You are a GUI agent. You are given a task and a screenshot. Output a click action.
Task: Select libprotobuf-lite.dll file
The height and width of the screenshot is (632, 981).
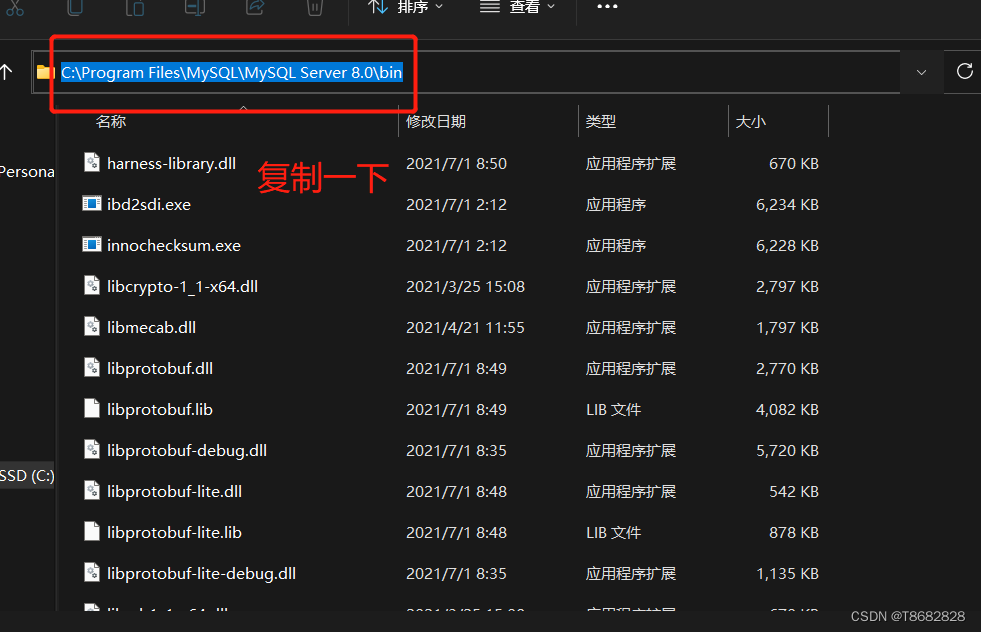pos(175,491)
